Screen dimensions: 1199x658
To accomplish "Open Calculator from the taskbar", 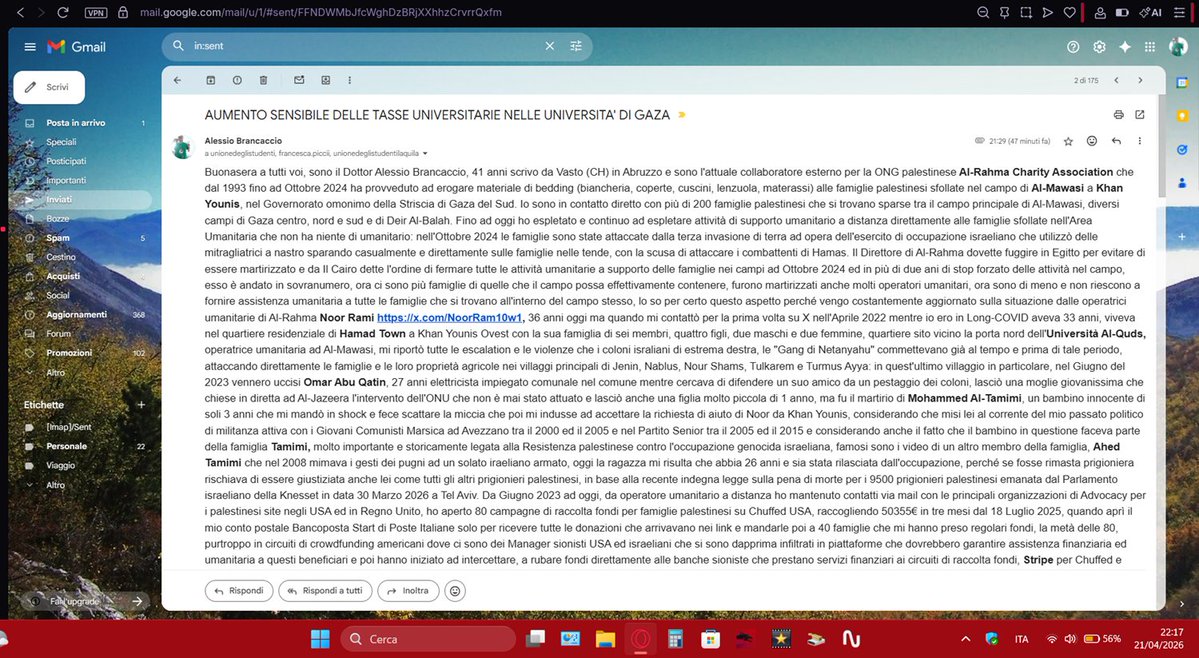I will (x=675, y=639).
